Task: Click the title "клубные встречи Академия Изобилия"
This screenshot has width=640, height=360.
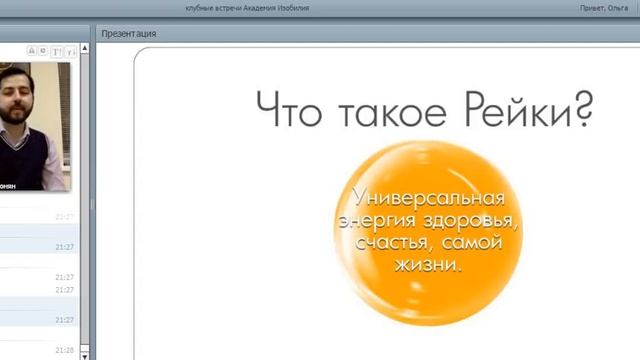Action: [247, 8]
